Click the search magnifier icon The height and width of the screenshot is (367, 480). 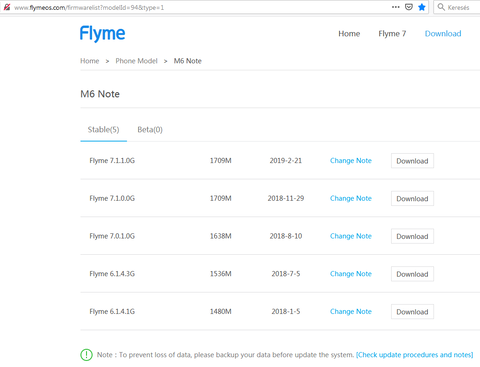441,7
